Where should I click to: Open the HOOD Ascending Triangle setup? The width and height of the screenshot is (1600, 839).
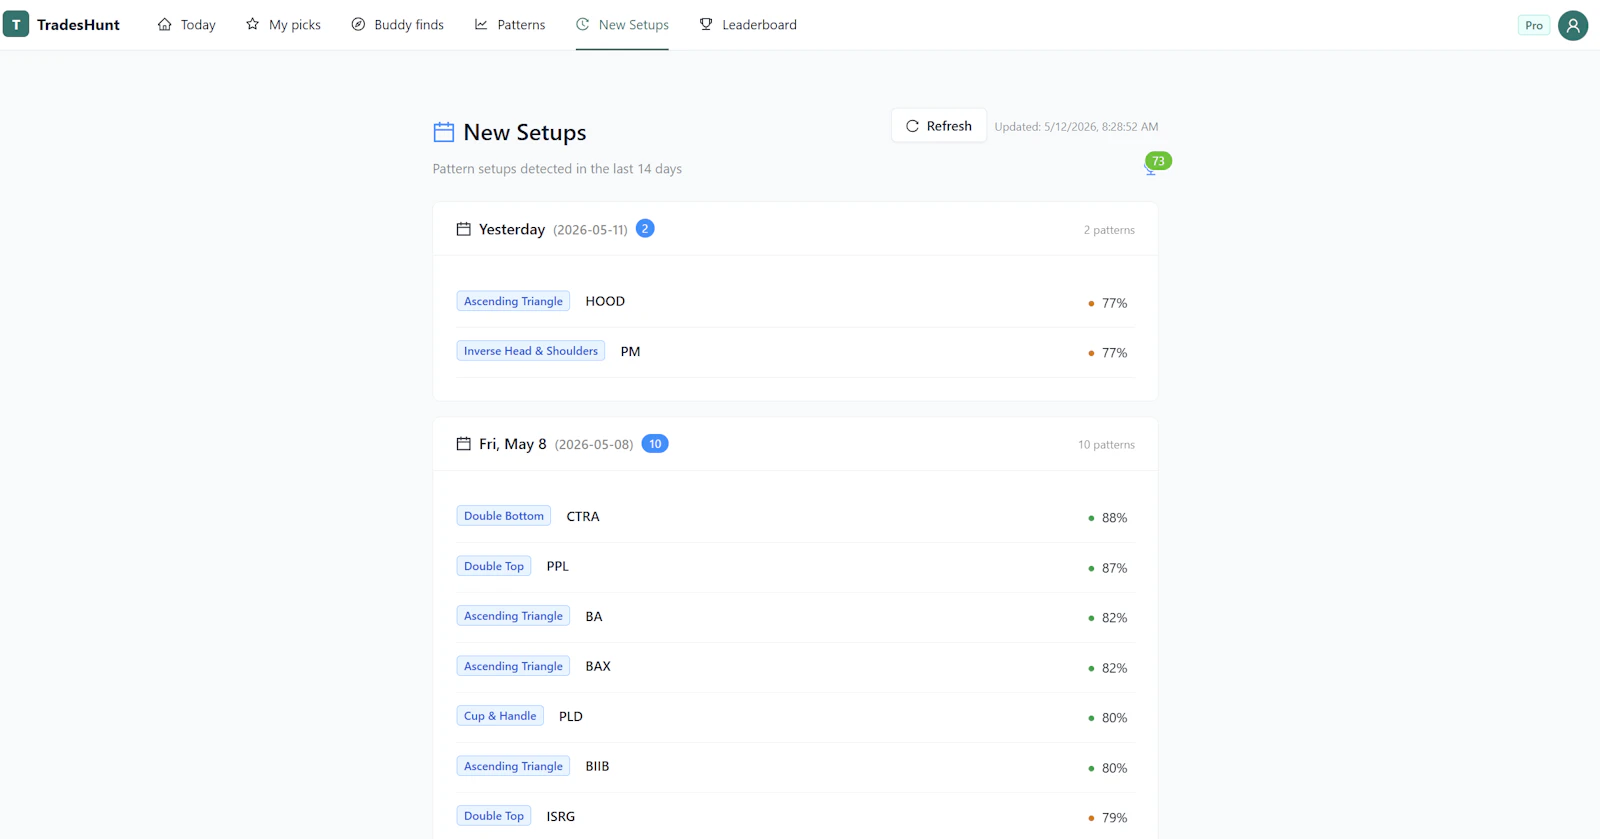pos(795,302)
